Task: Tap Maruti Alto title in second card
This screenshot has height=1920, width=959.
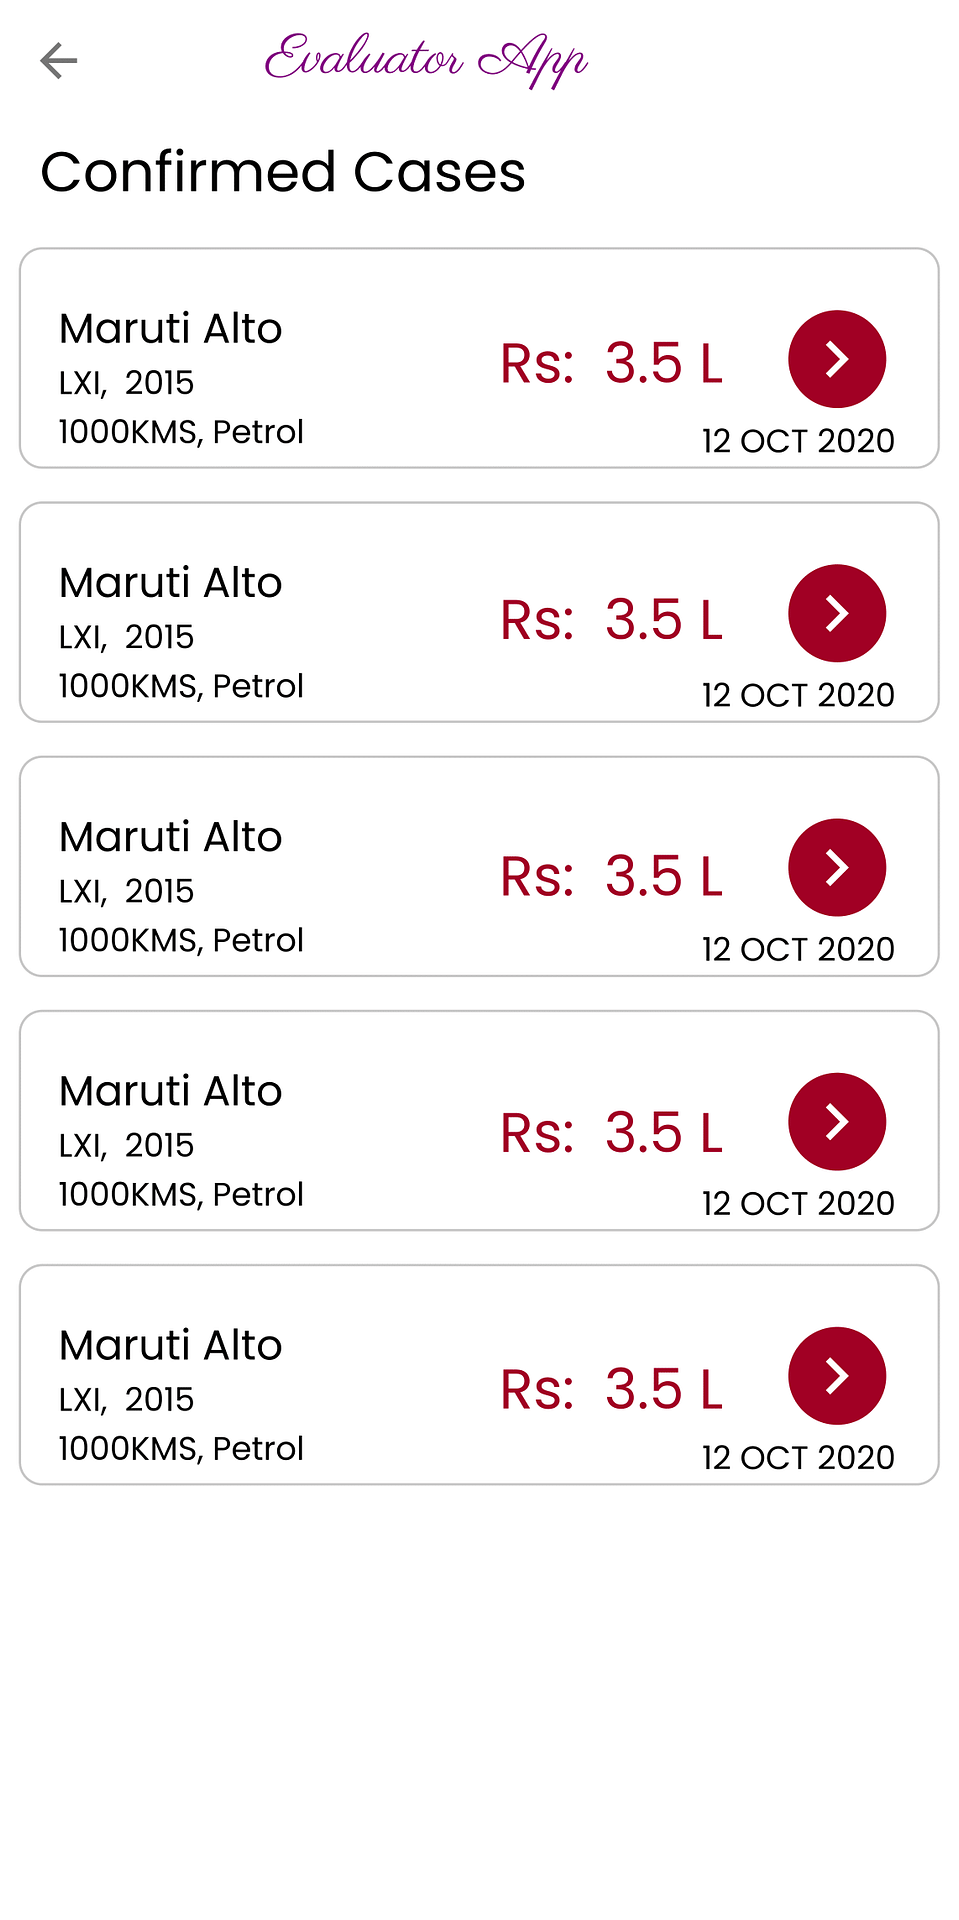Action: (171, 583)
